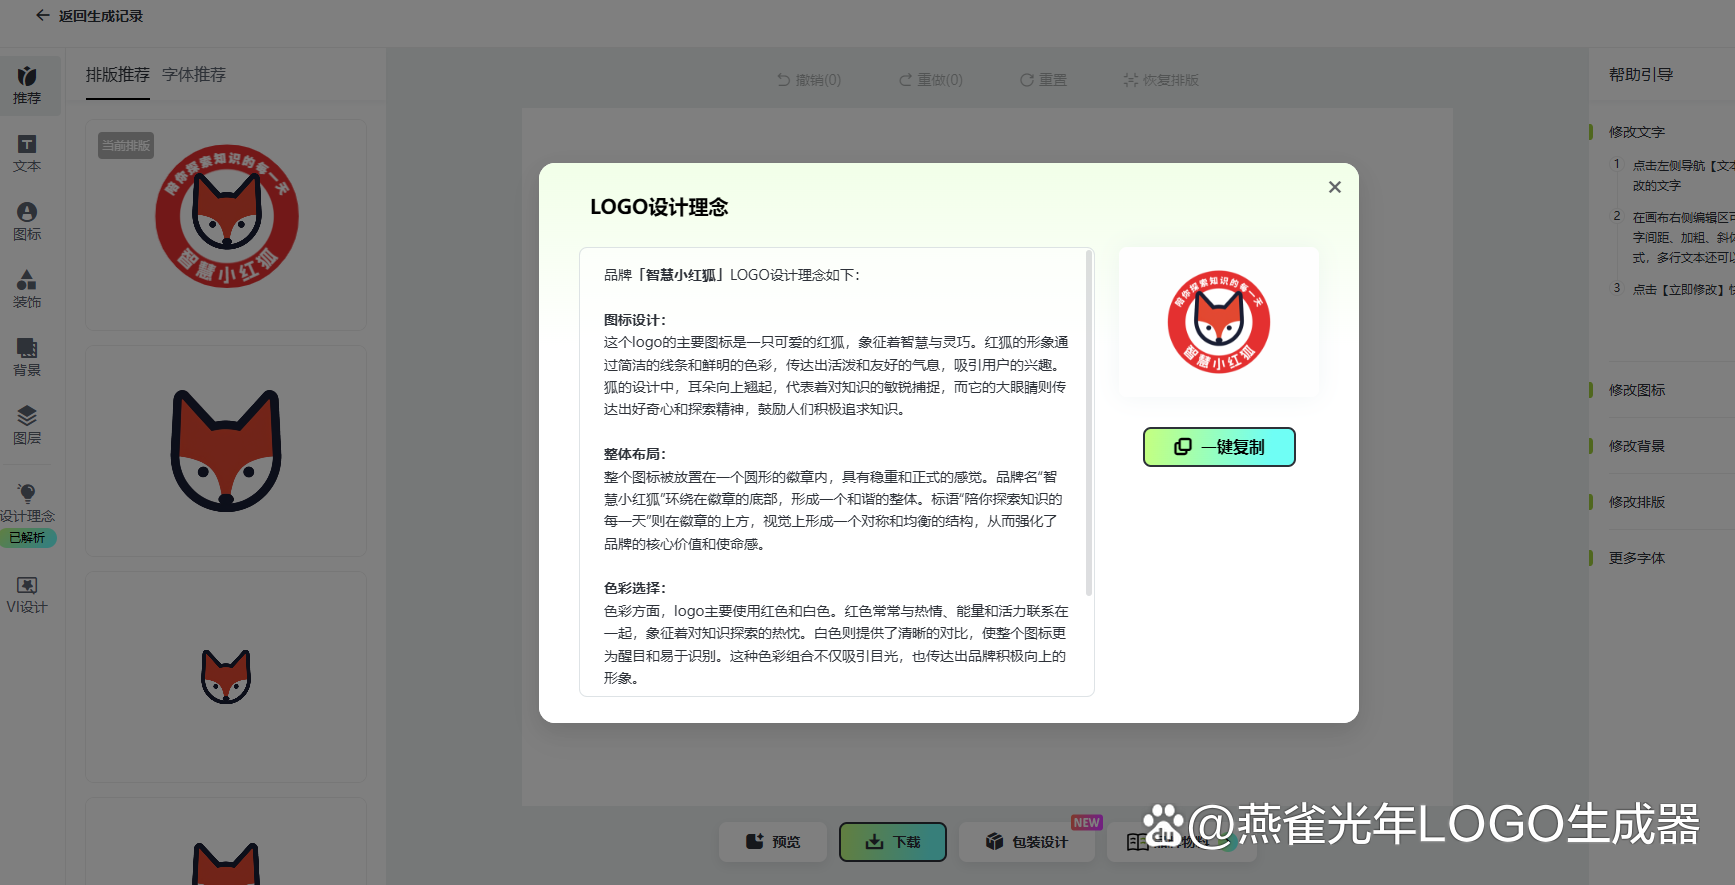The width and height of the screenshot is (1735, 885).
Task: Open the 背景 background panel
Action: 27,358
